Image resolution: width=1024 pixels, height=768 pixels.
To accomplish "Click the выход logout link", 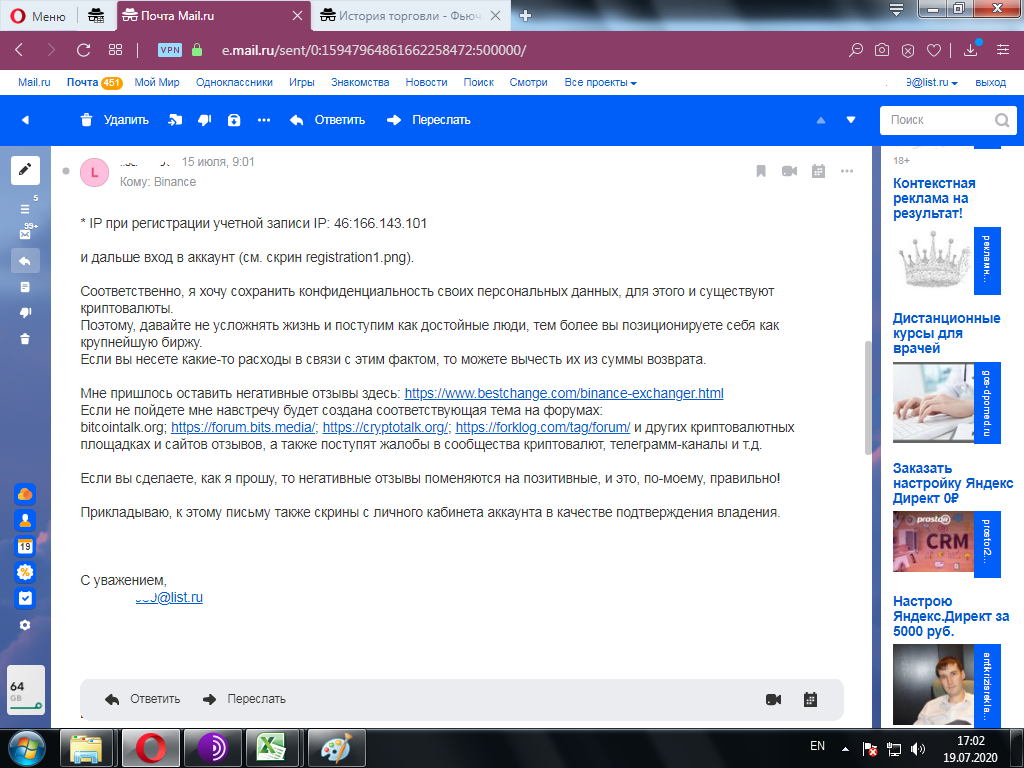I will tap(990, 82).
